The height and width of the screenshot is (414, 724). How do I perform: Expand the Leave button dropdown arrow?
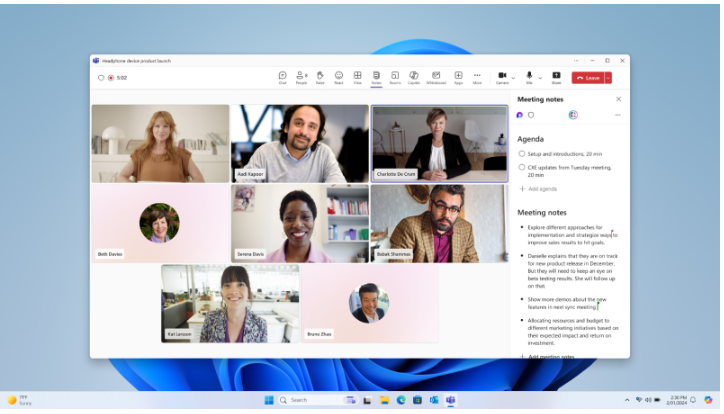click(x=608, y=78)
